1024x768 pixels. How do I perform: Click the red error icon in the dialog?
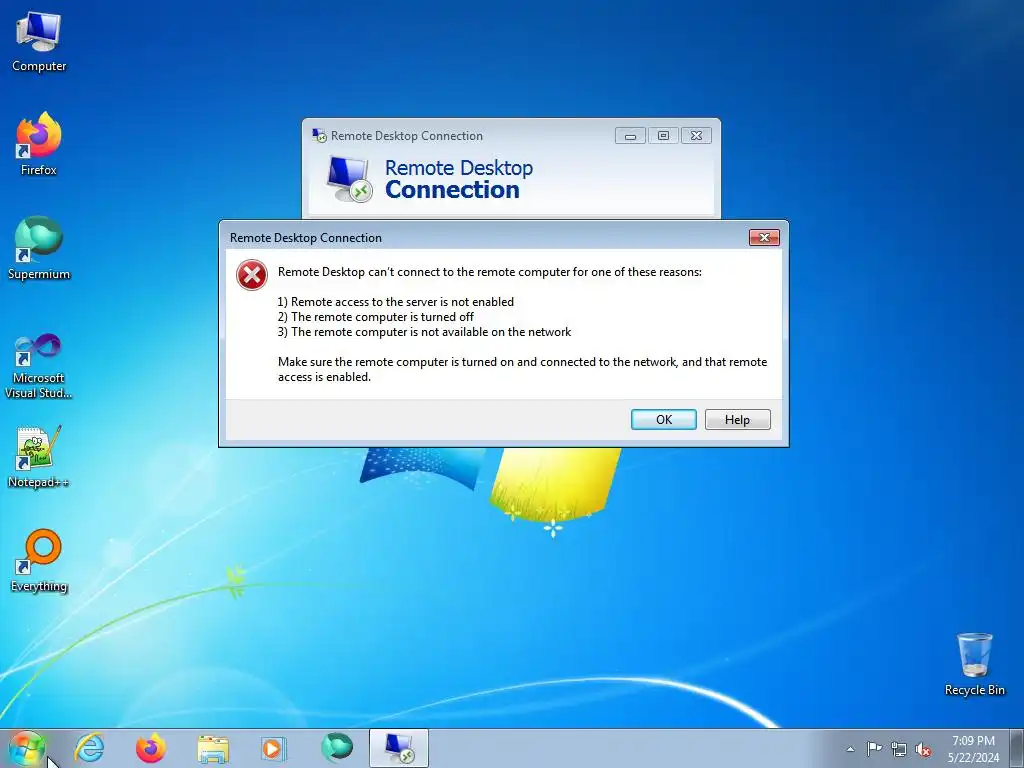[252, 275]
